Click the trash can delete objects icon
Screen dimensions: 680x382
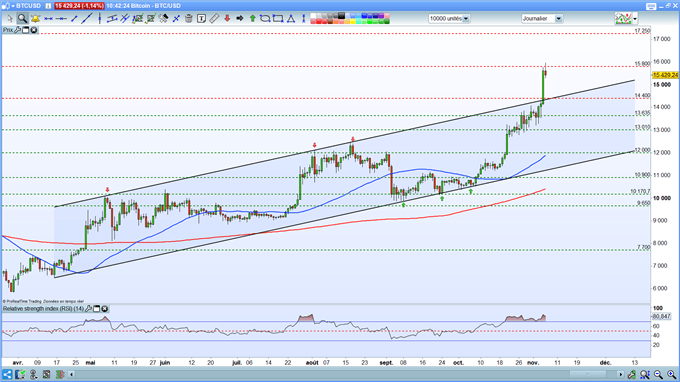pyautogui.click(x=189, y=18)
